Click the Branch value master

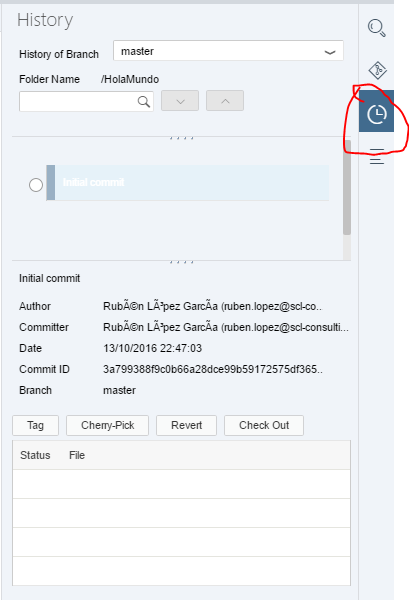coord(119,390)
